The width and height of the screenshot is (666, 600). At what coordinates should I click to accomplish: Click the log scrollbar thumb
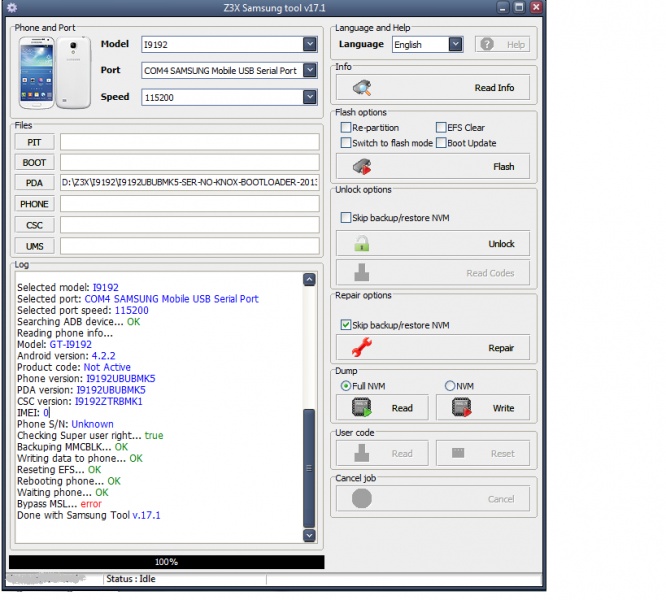click(x=309, y=468)
